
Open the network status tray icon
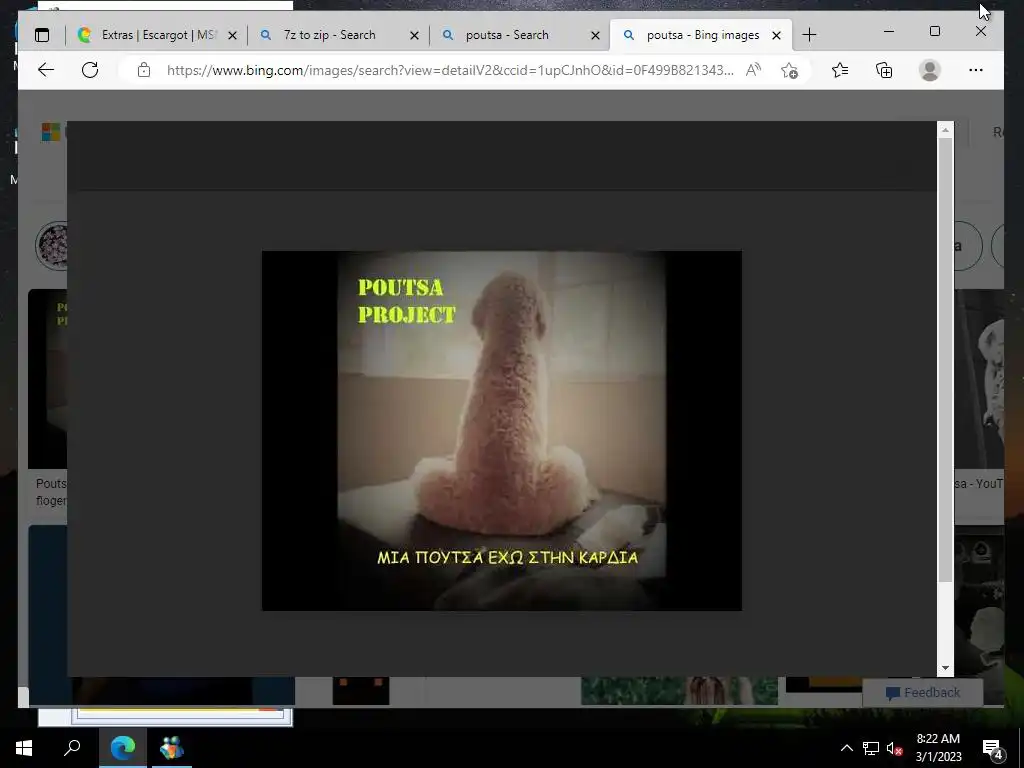[x=871, y=748]
